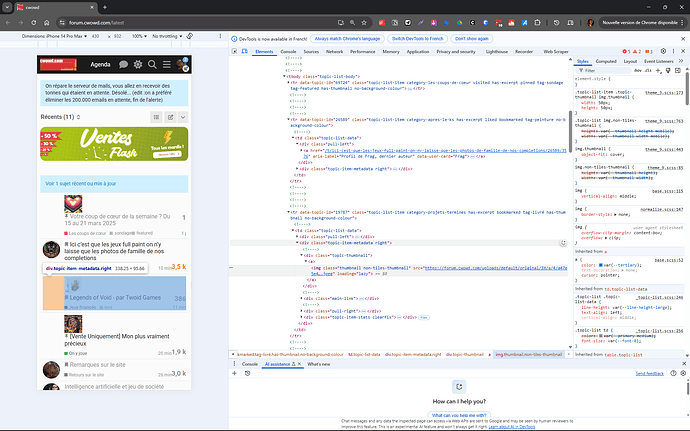
Task: Click What can you help me with suggestion
Action: (459, 415)
